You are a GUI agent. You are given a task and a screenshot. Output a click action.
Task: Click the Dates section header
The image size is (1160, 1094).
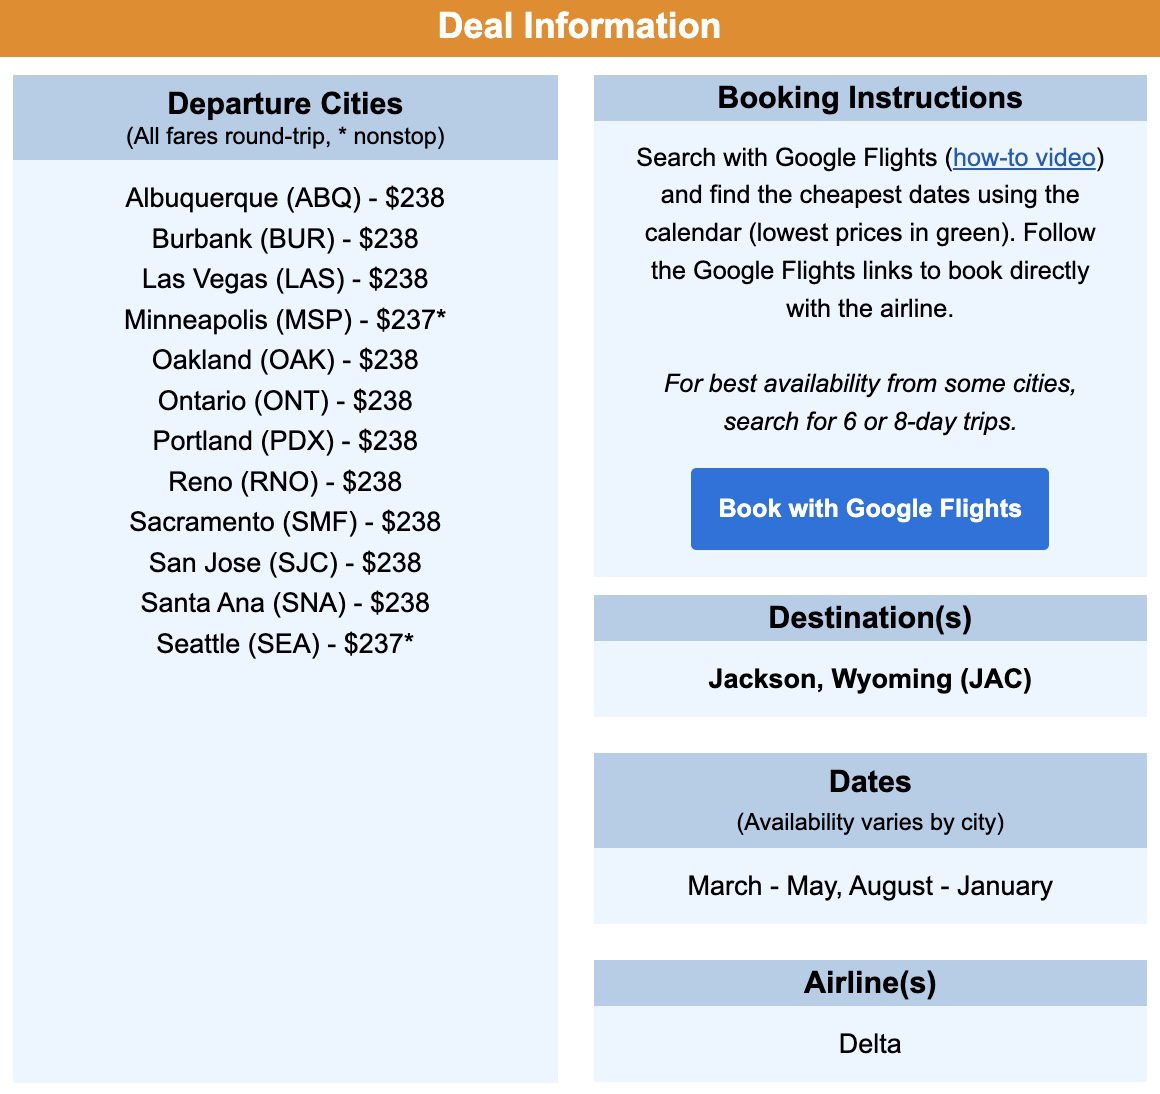point(869,782)
